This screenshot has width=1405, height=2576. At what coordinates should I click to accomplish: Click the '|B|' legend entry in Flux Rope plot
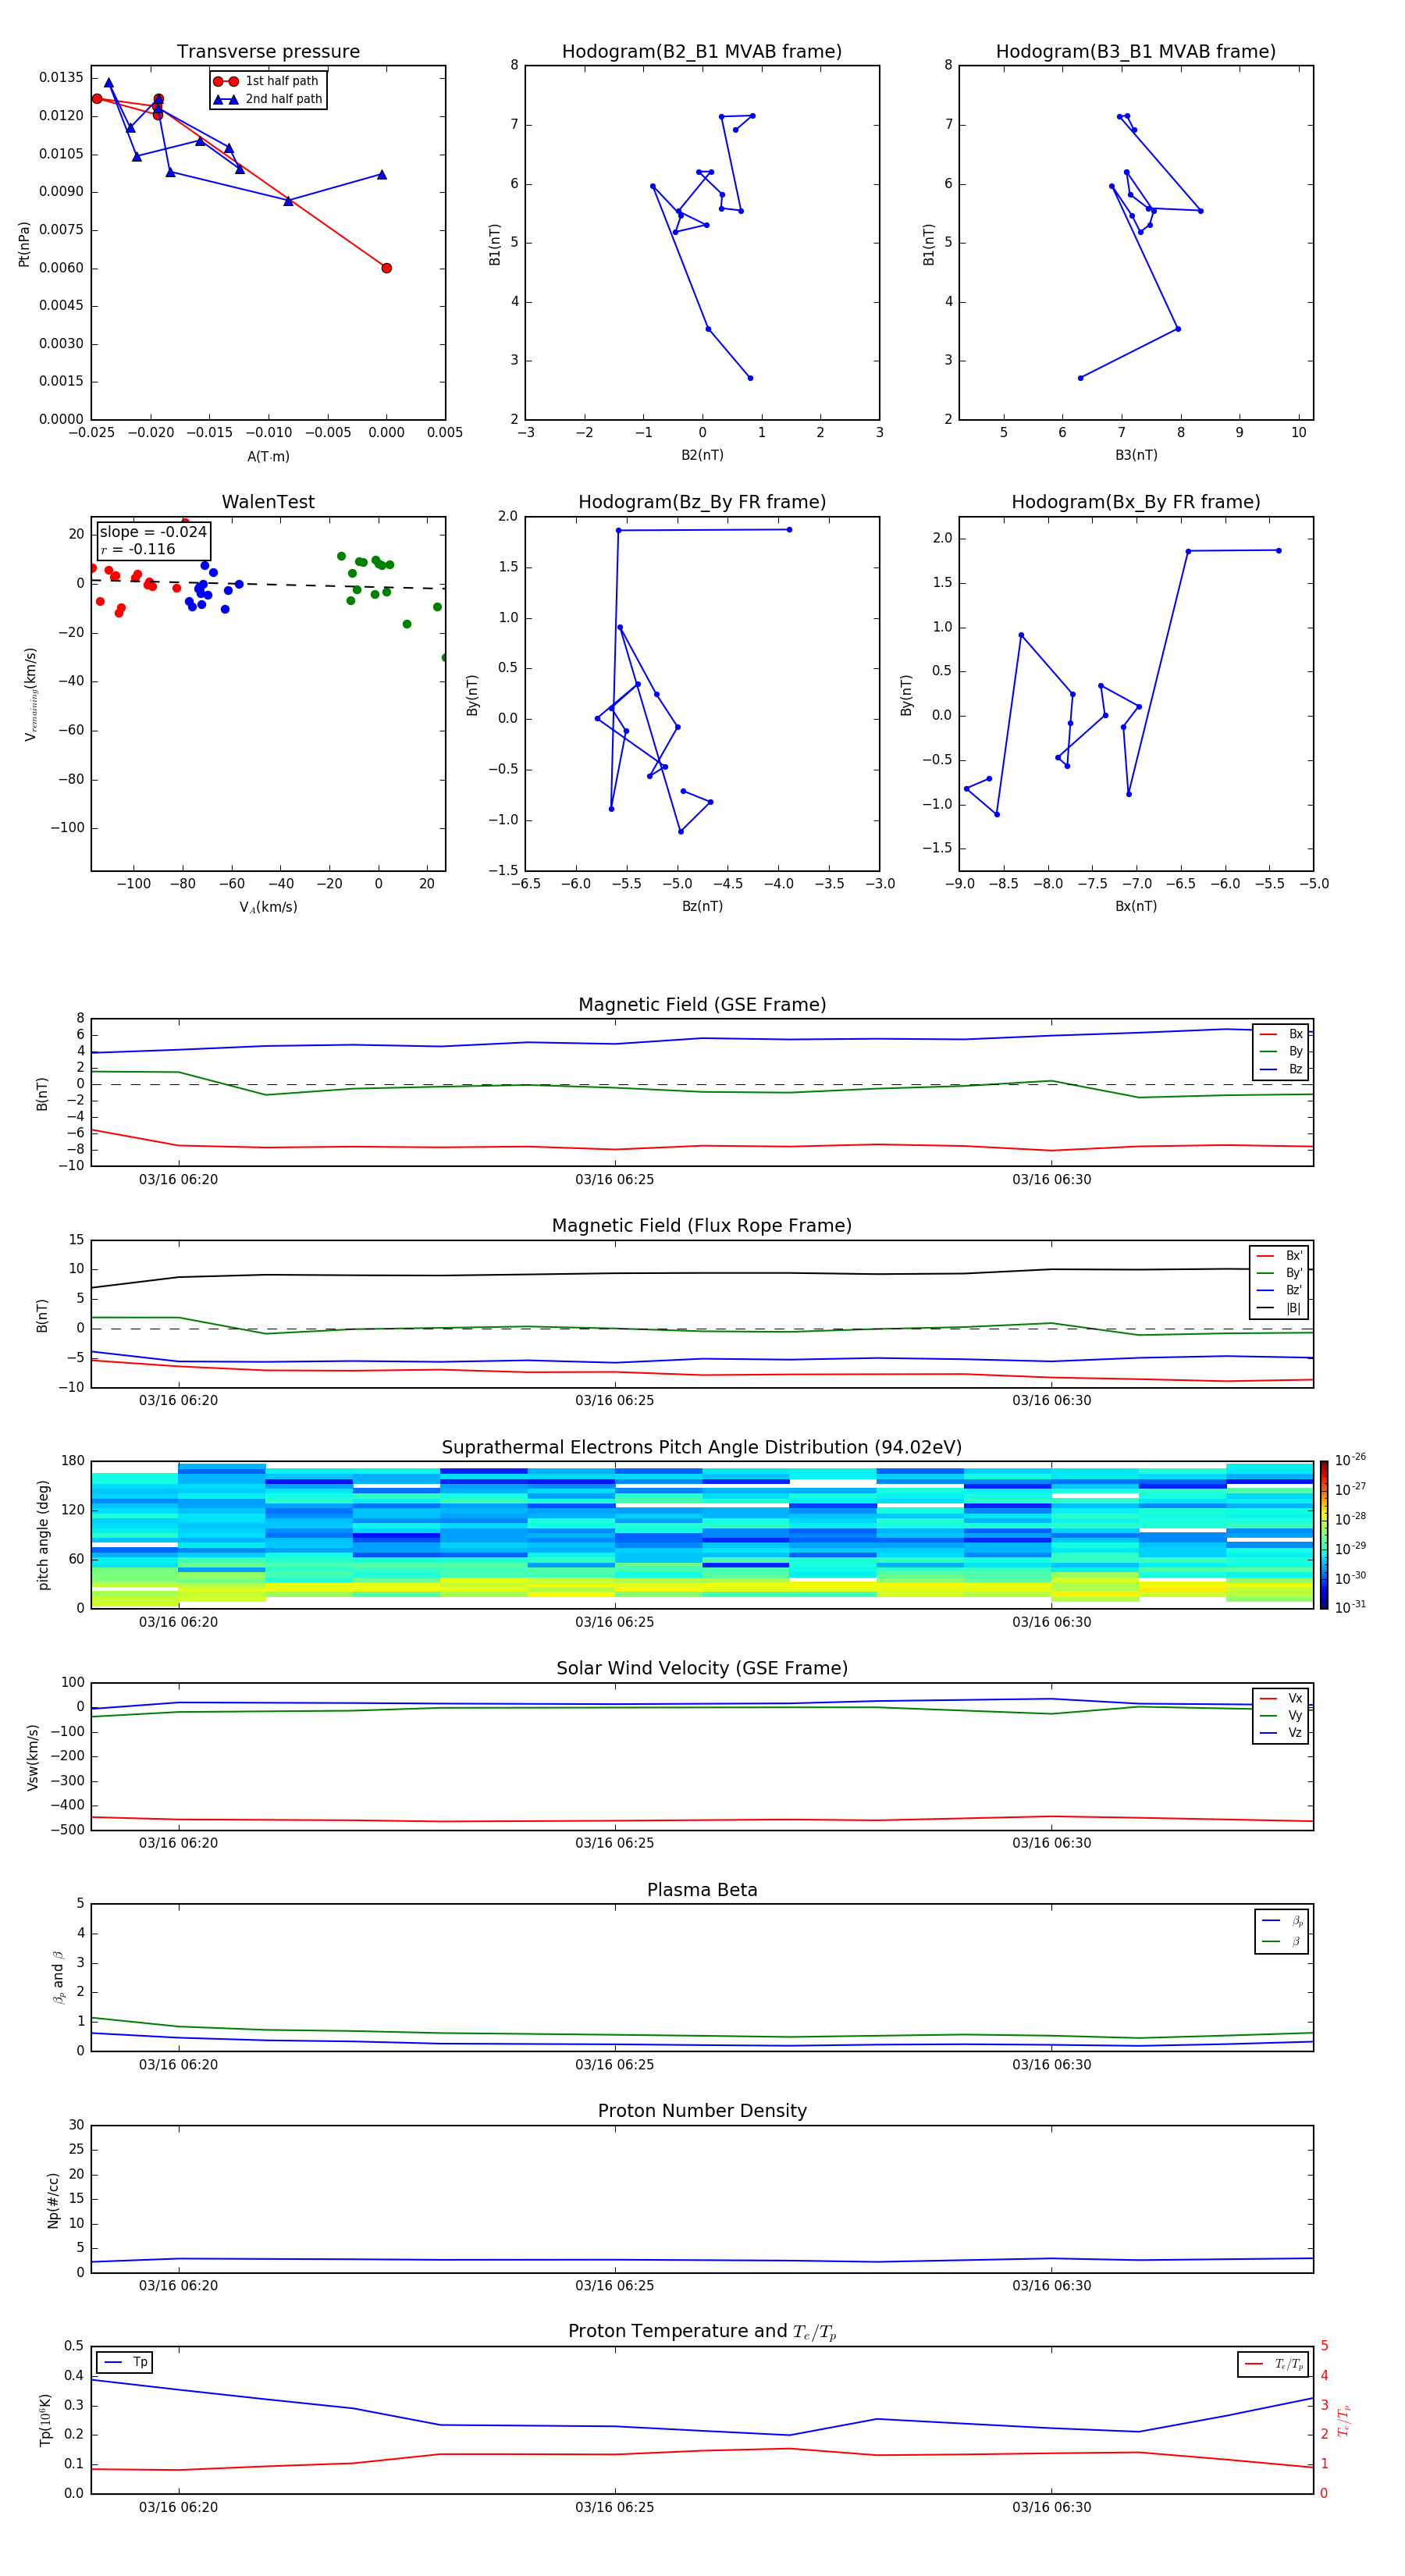[1279, 1308]
